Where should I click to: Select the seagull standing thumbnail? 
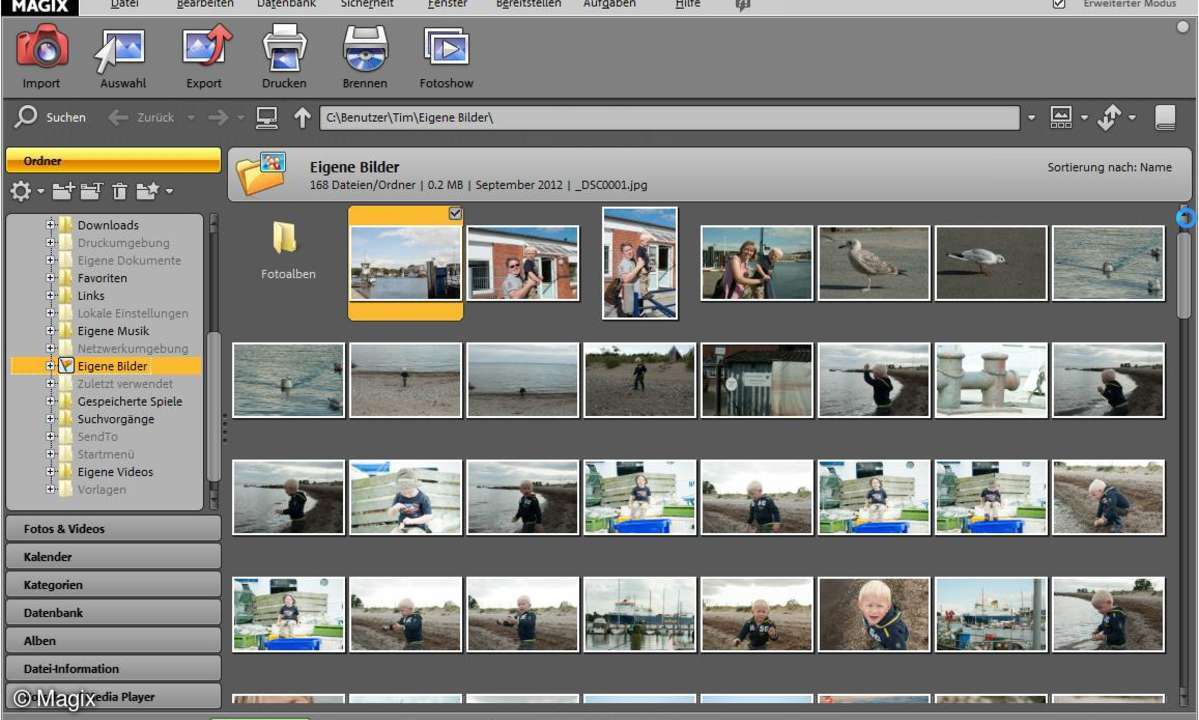pos(874,263)
